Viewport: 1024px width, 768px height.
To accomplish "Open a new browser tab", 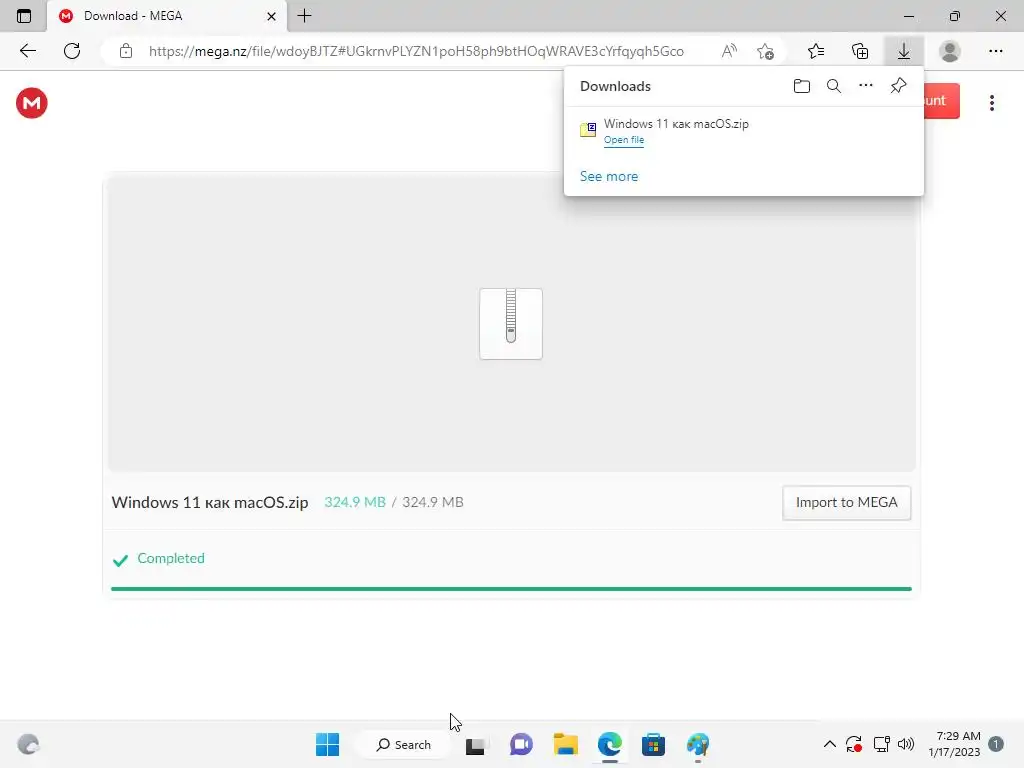I will [x=304, y=16].
